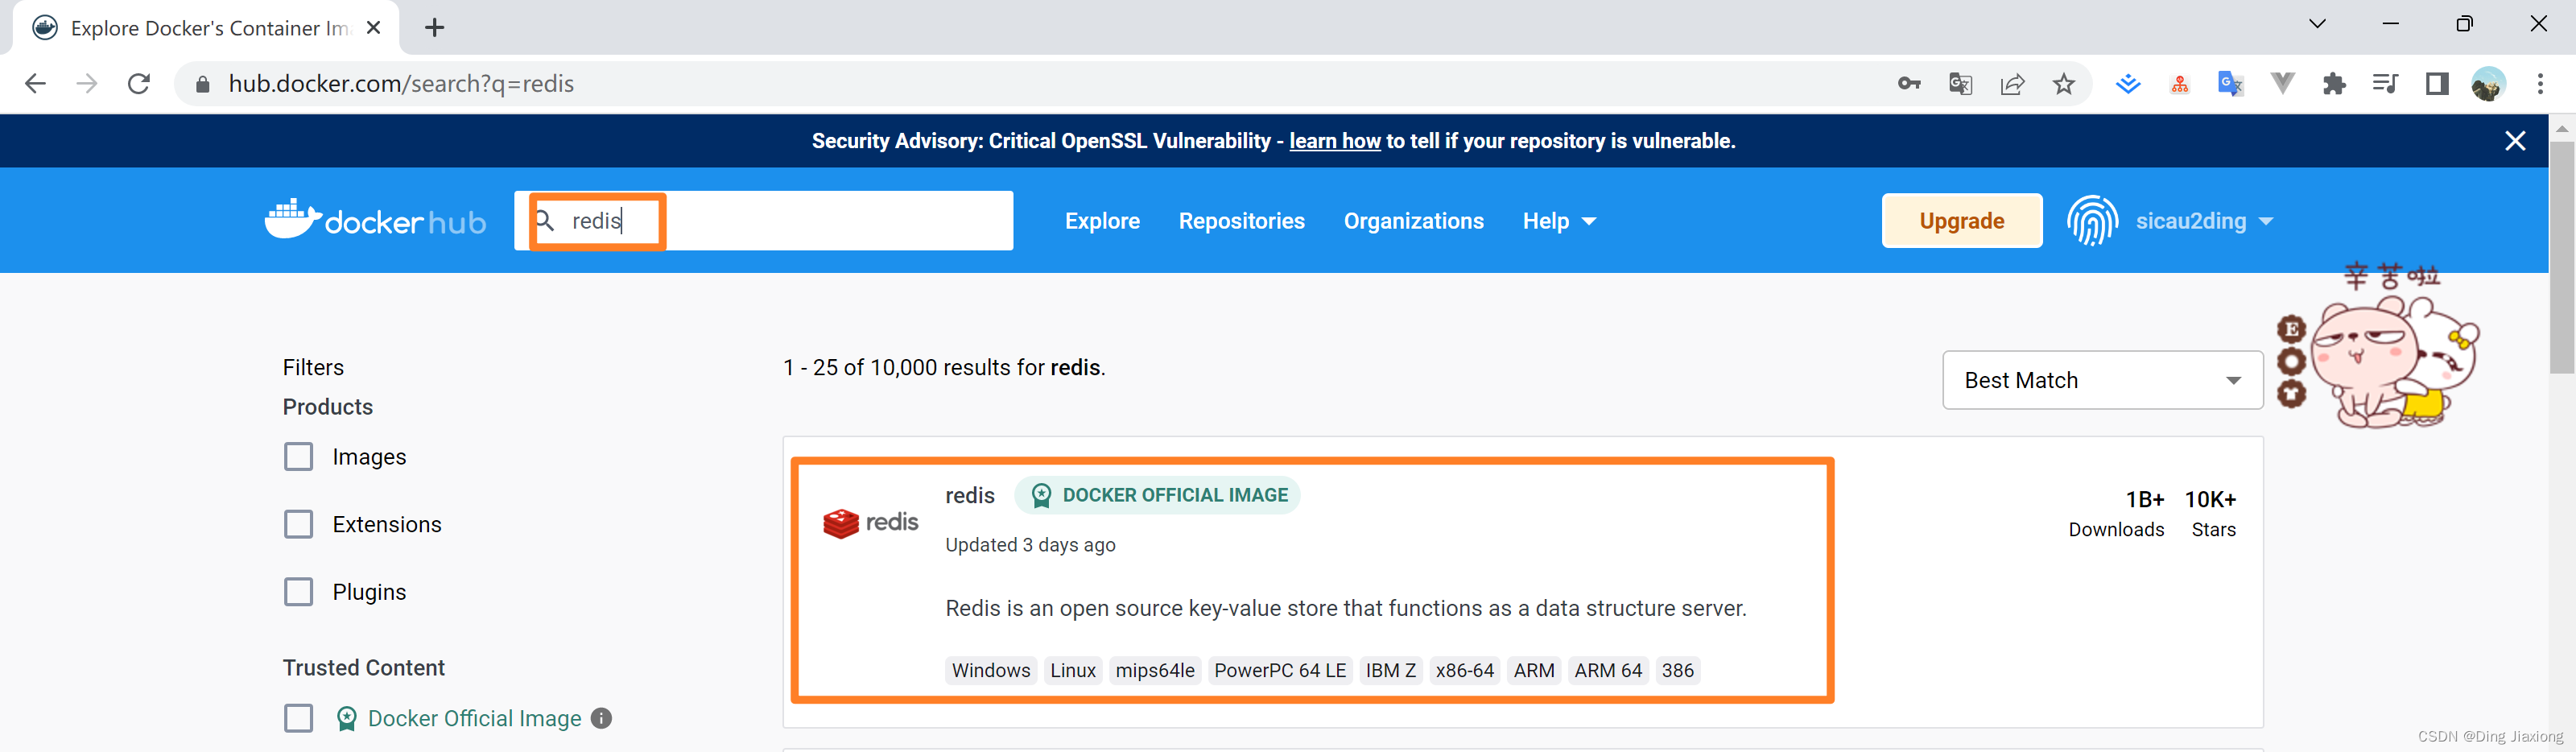Dismiss the security advisory banner
2576x752 pixels.
pyautogui.click(x=2515, y=141)
